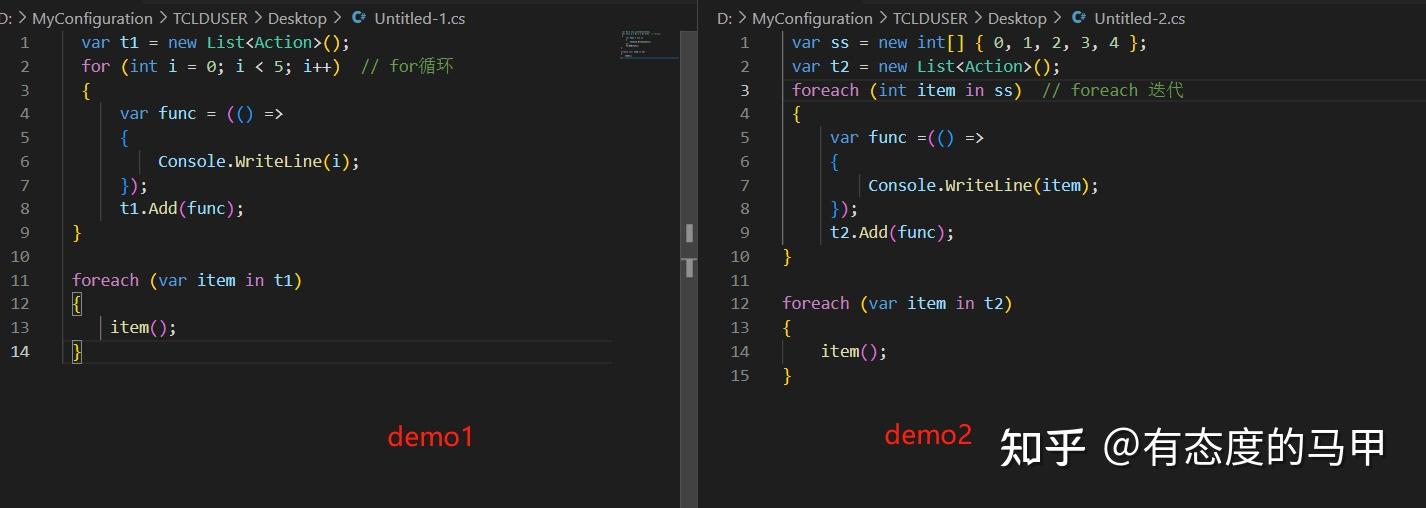The height and width of the screenshot is (508, 1426).
Task: Click 'item();' on line 13 of Untitled-1.cs
Action: [143, 327]
